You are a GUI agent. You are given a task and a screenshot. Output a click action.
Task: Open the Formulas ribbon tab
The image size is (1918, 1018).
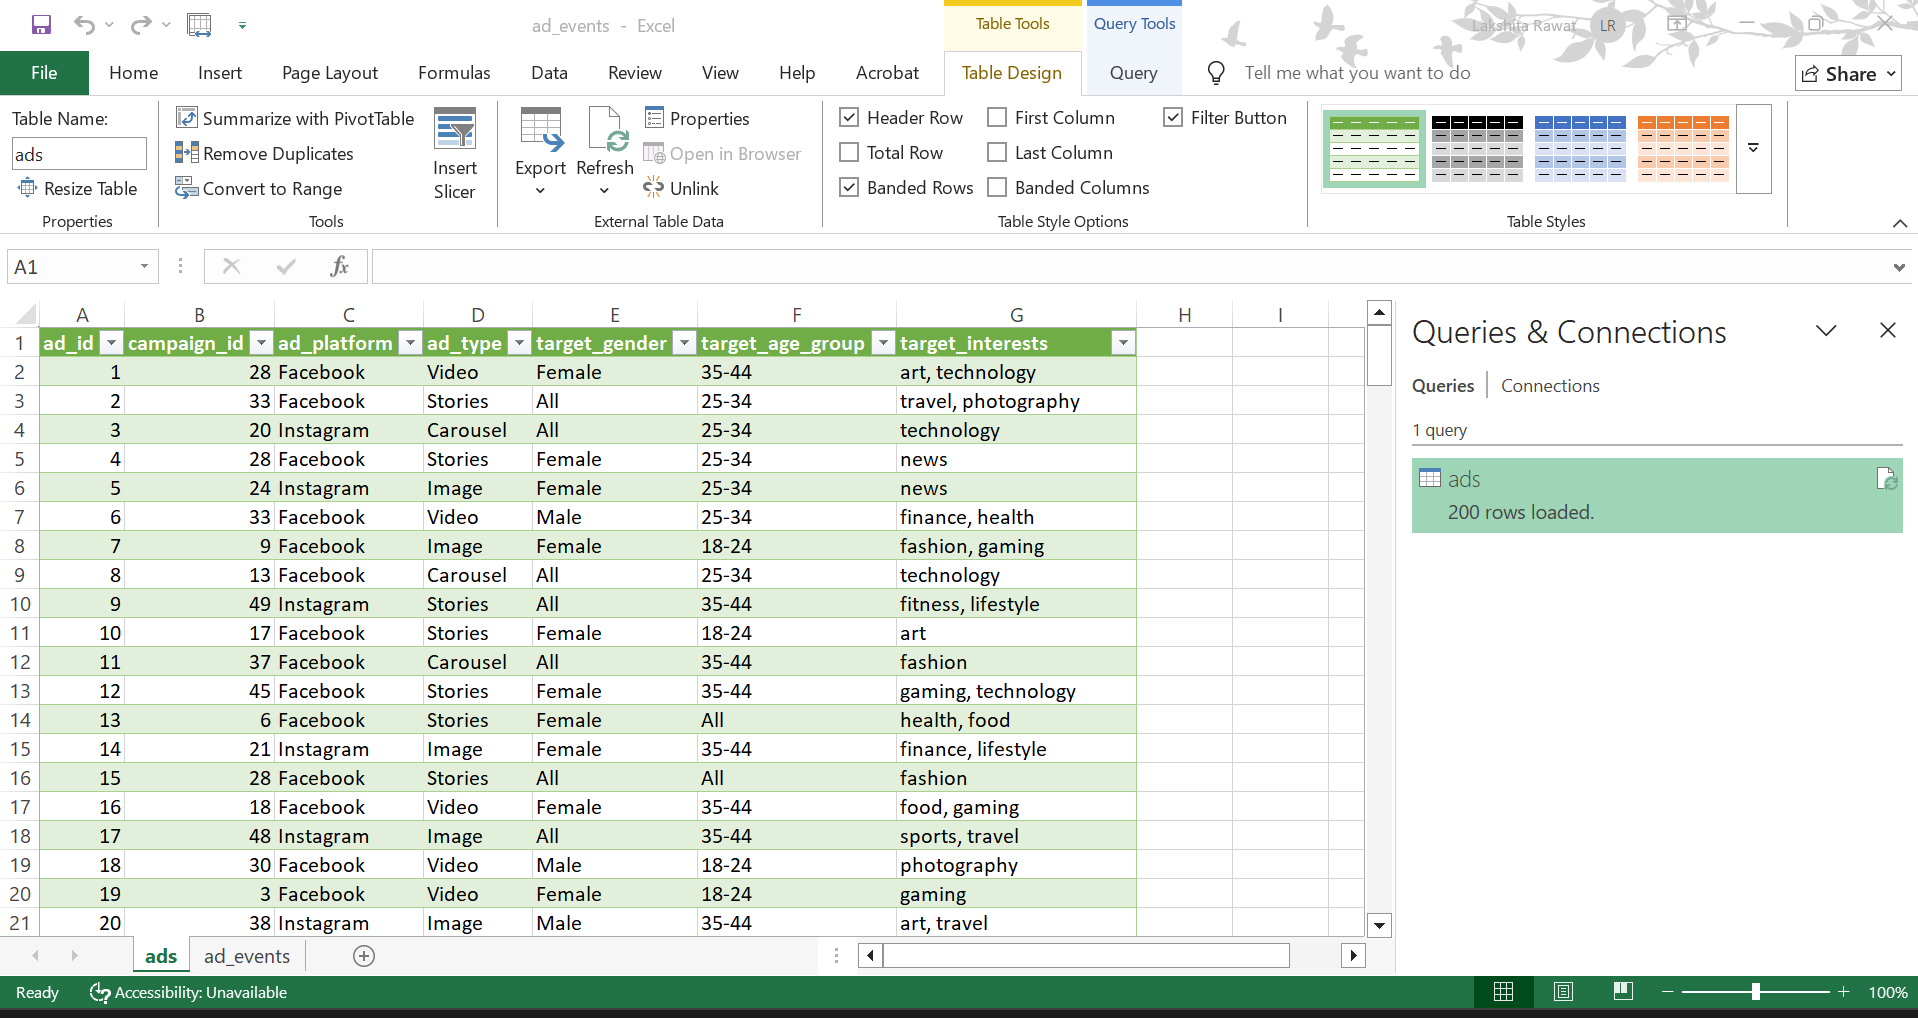point(454,73)
